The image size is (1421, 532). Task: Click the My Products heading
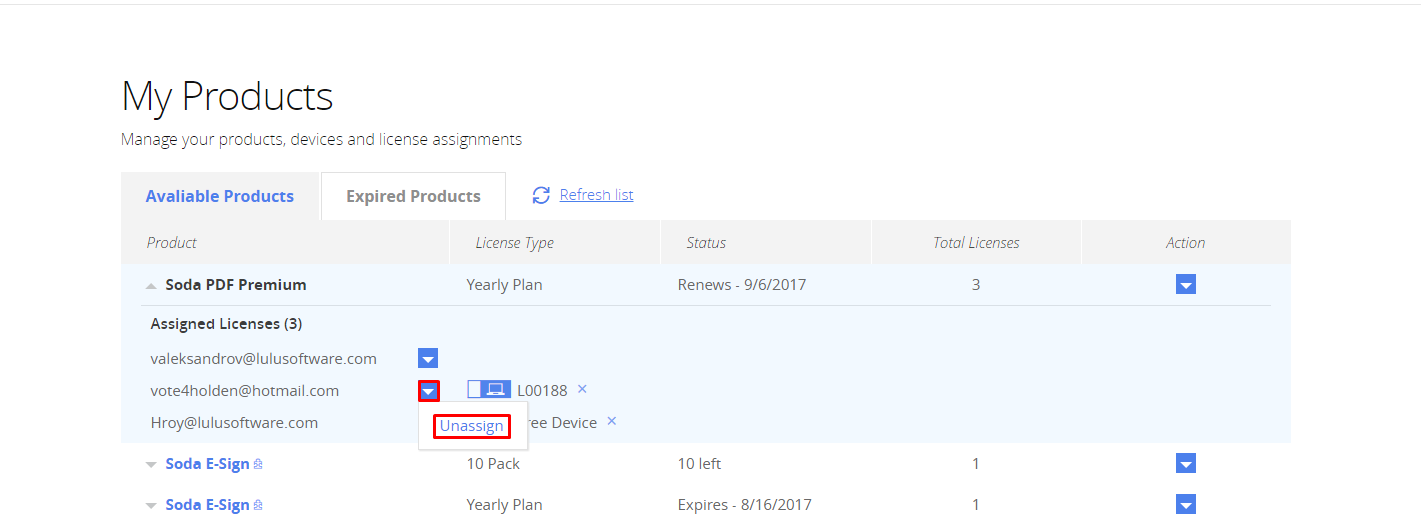pos(227,96)
